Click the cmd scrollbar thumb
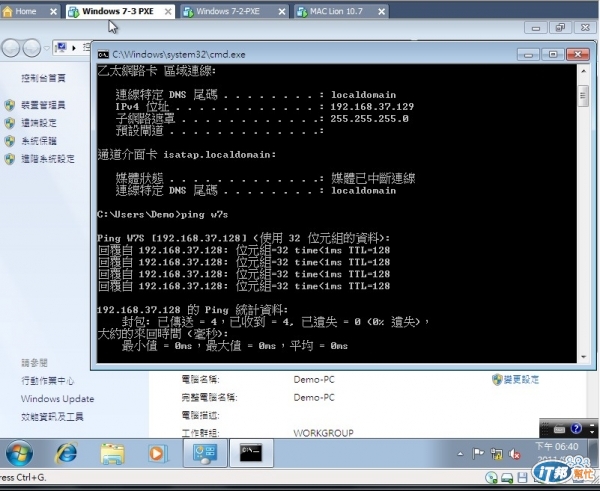Screen dimensions: 600x491 (583, 96)
